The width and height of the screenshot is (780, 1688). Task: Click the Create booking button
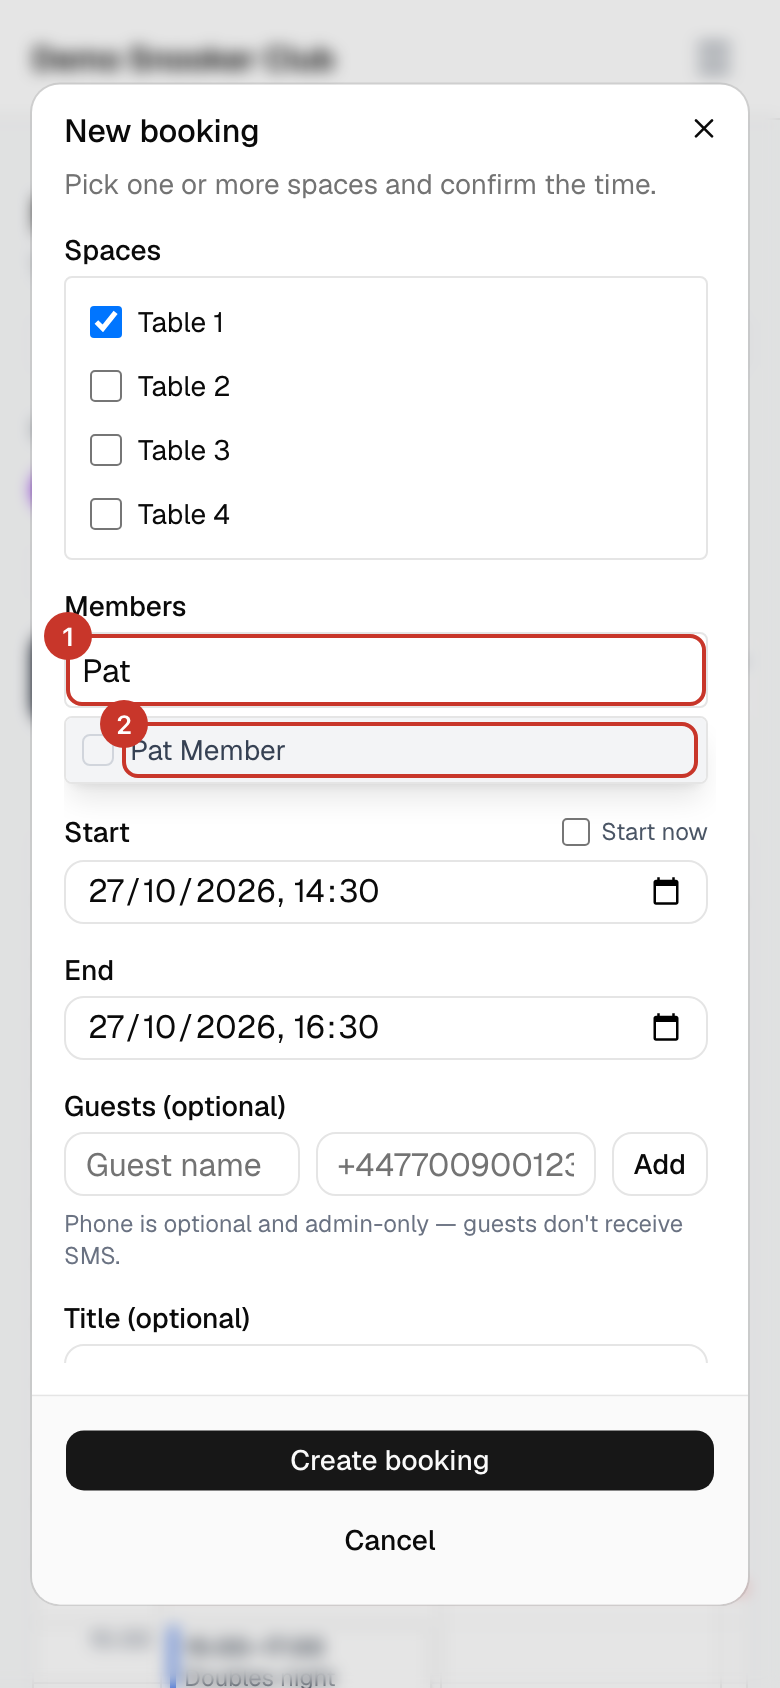pos(390,1461)
